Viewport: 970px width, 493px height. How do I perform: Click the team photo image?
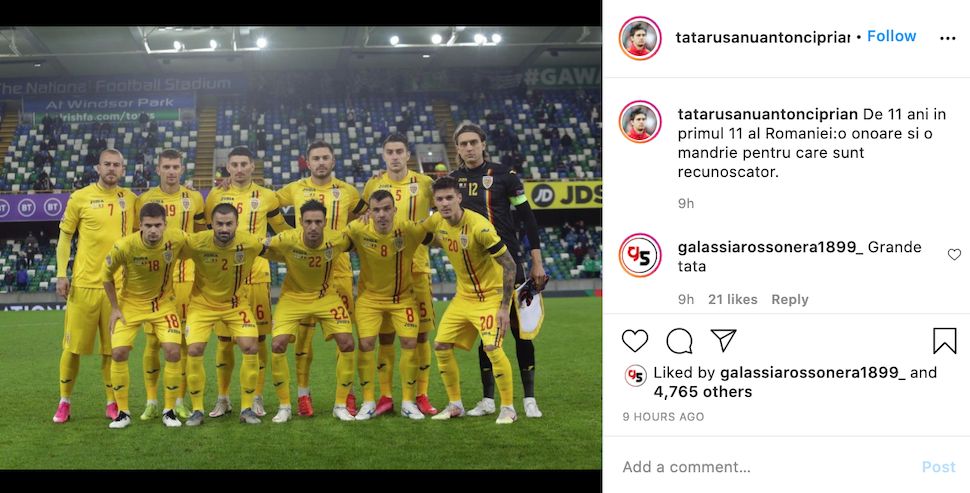tap(301, 247)
